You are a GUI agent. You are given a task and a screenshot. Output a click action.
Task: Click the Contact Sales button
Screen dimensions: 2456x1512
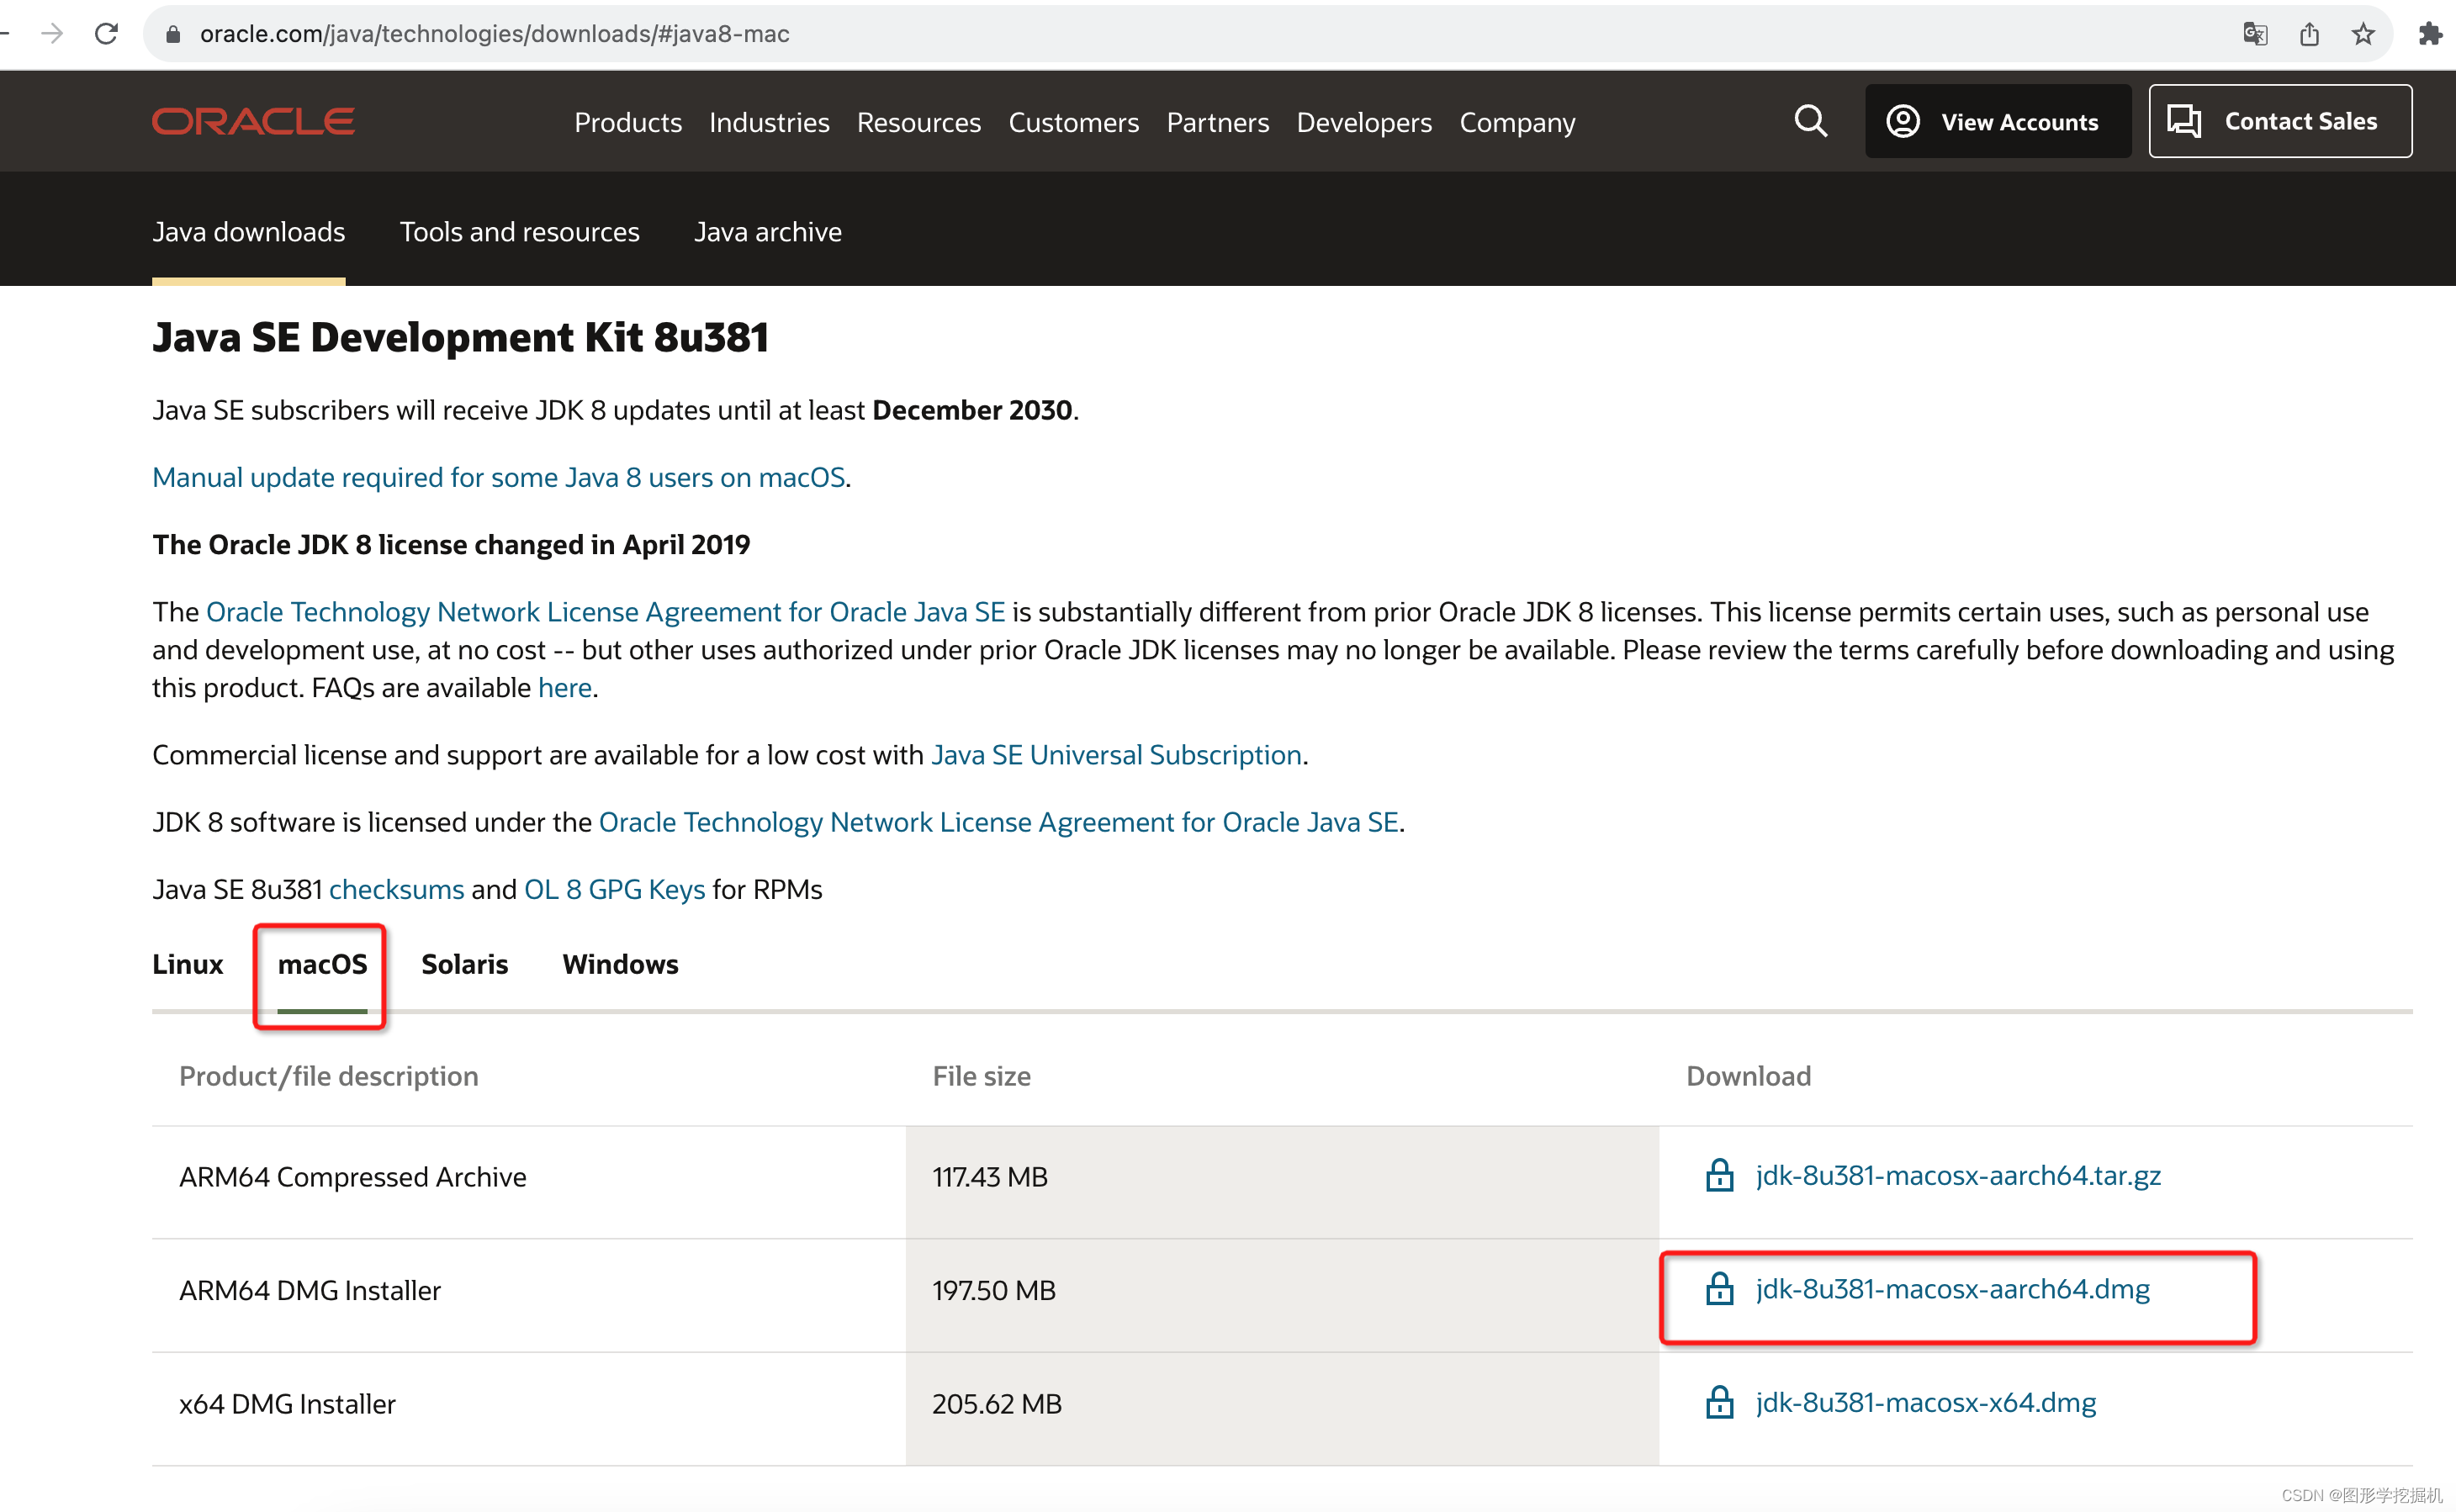[2279, 121]
